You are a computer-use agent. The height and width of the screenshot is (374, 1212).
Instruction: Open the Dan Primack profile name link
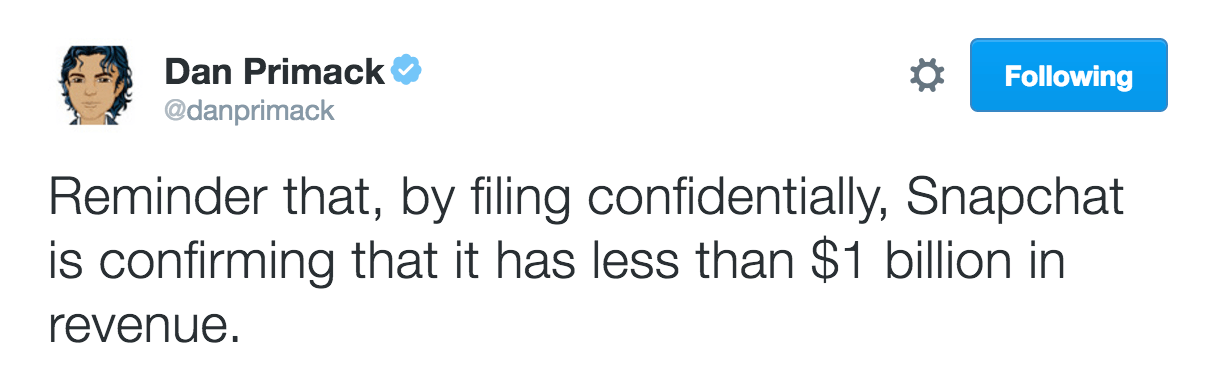pyautogui.click(x=274, y=72)
